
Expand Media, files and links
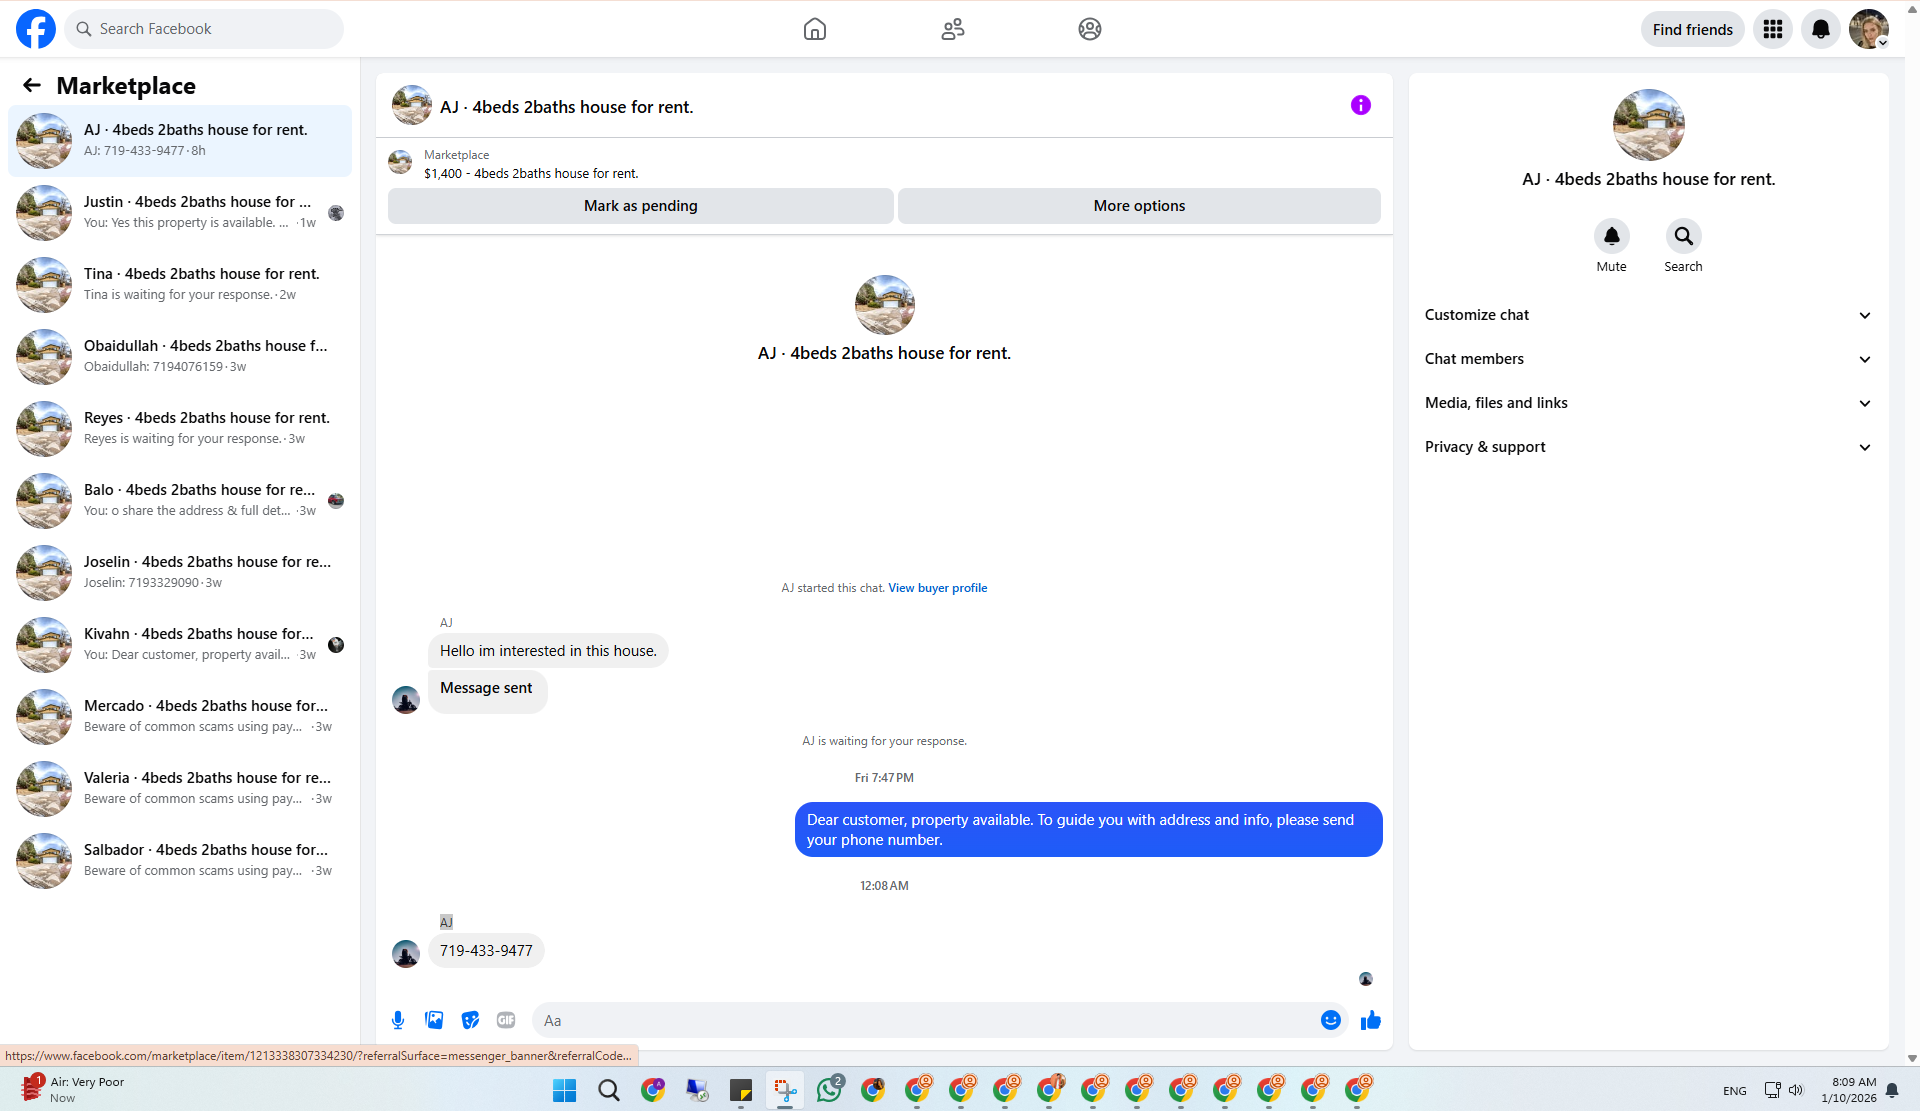[1648, 403]
